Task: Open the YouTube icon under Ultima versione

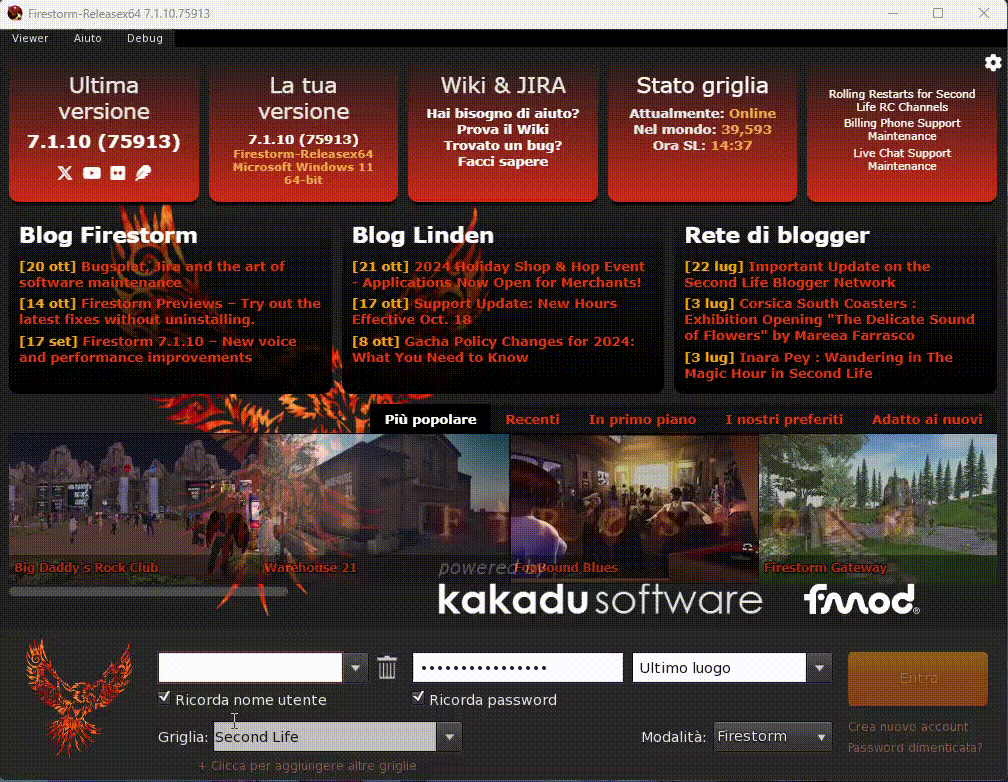Action: coord(92,173)
